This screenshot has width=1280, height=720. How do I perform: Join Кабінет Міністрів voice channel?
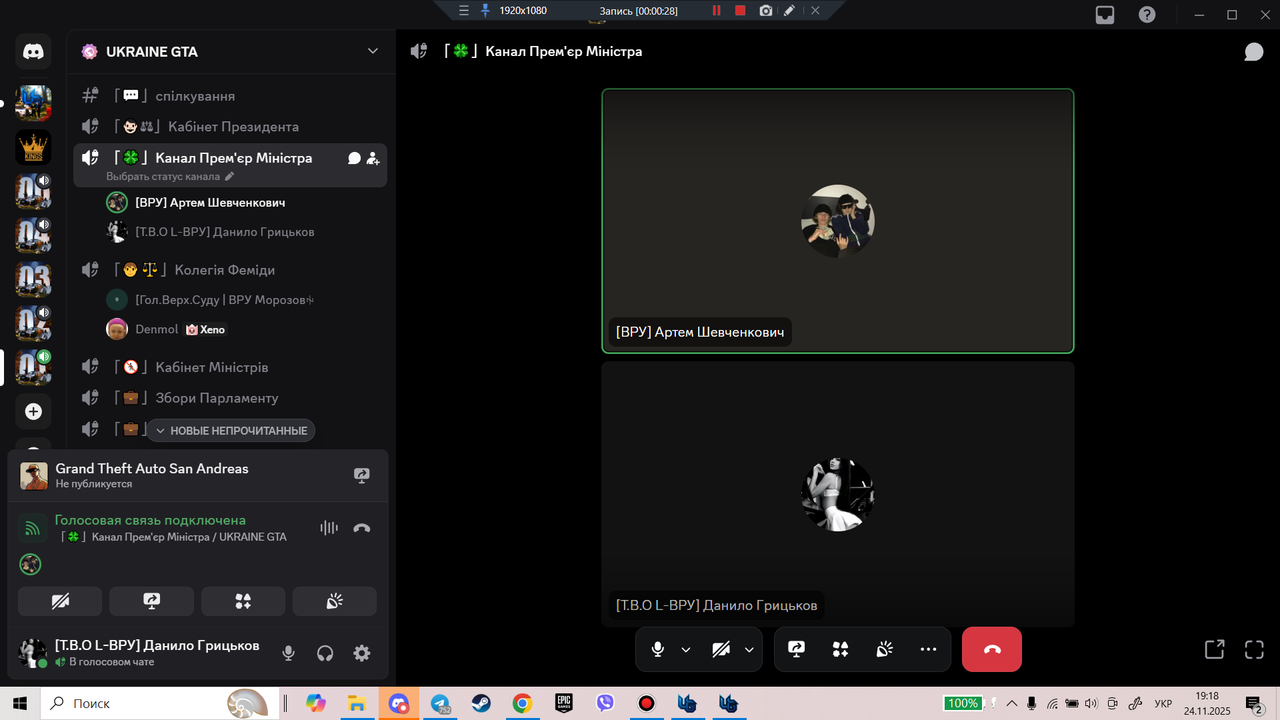230,367
